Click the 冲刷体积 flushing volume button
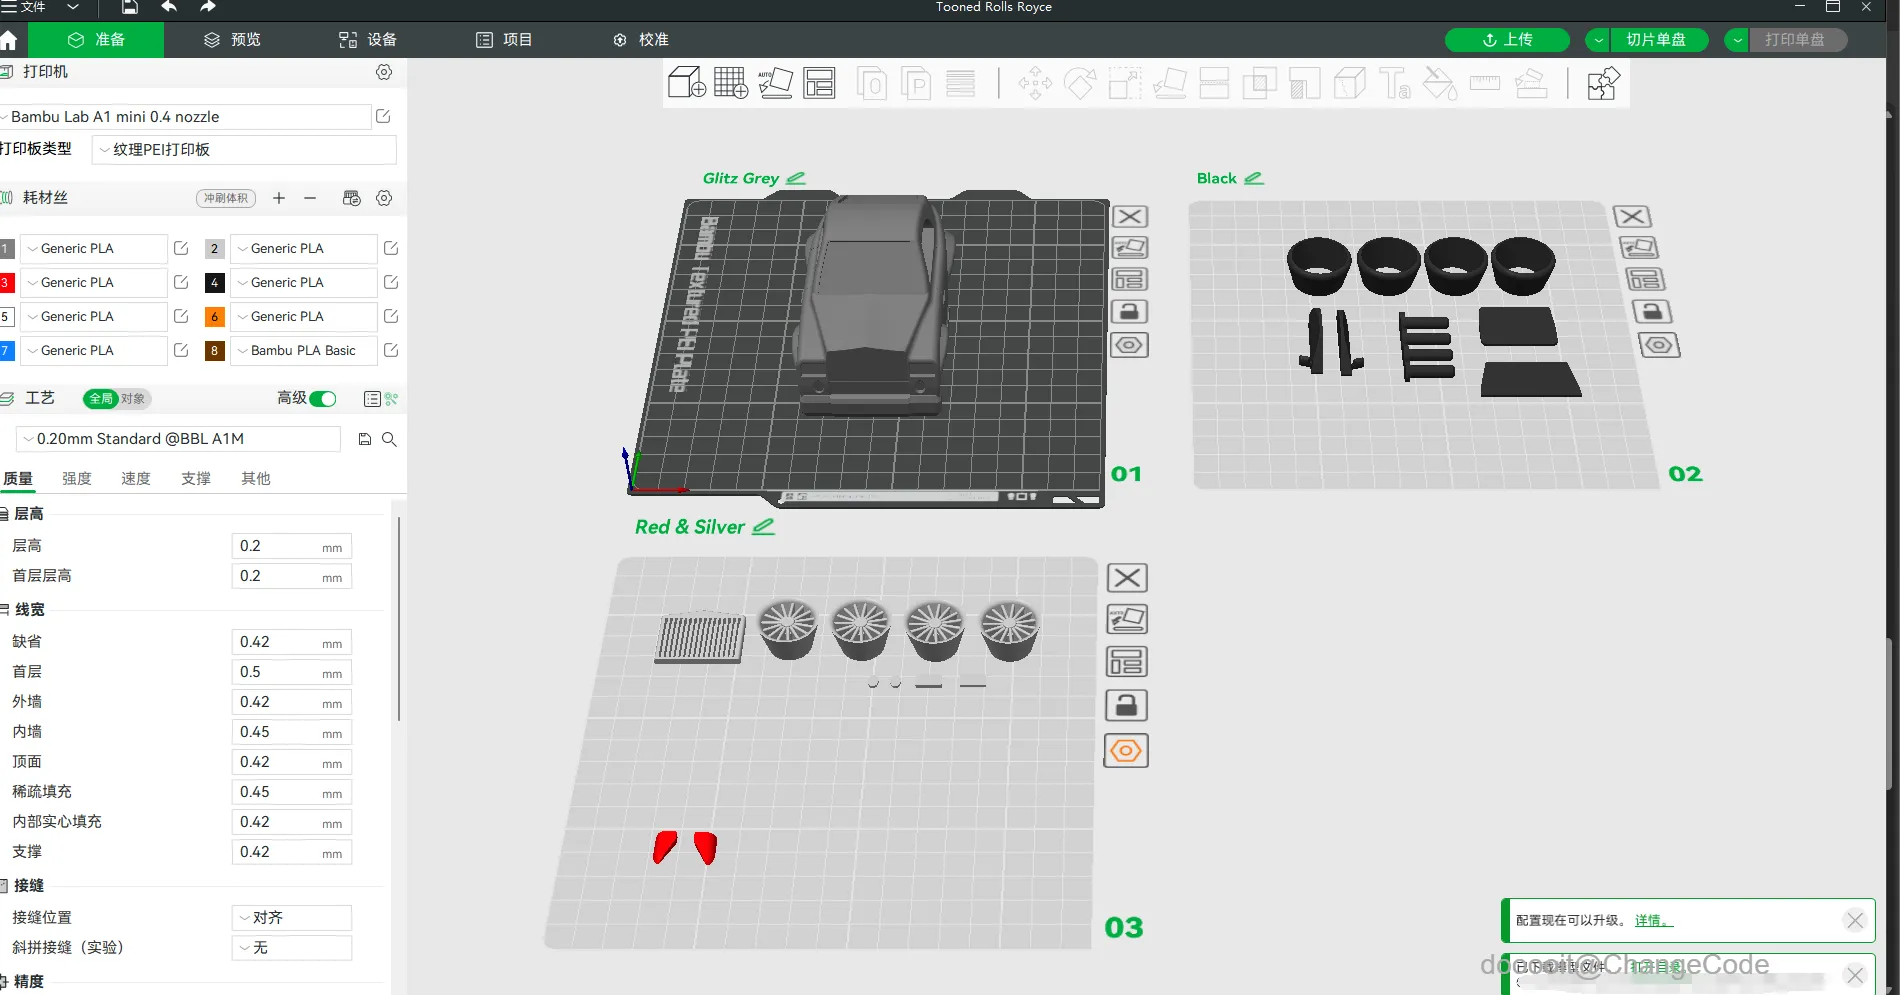 coord(226,198)
